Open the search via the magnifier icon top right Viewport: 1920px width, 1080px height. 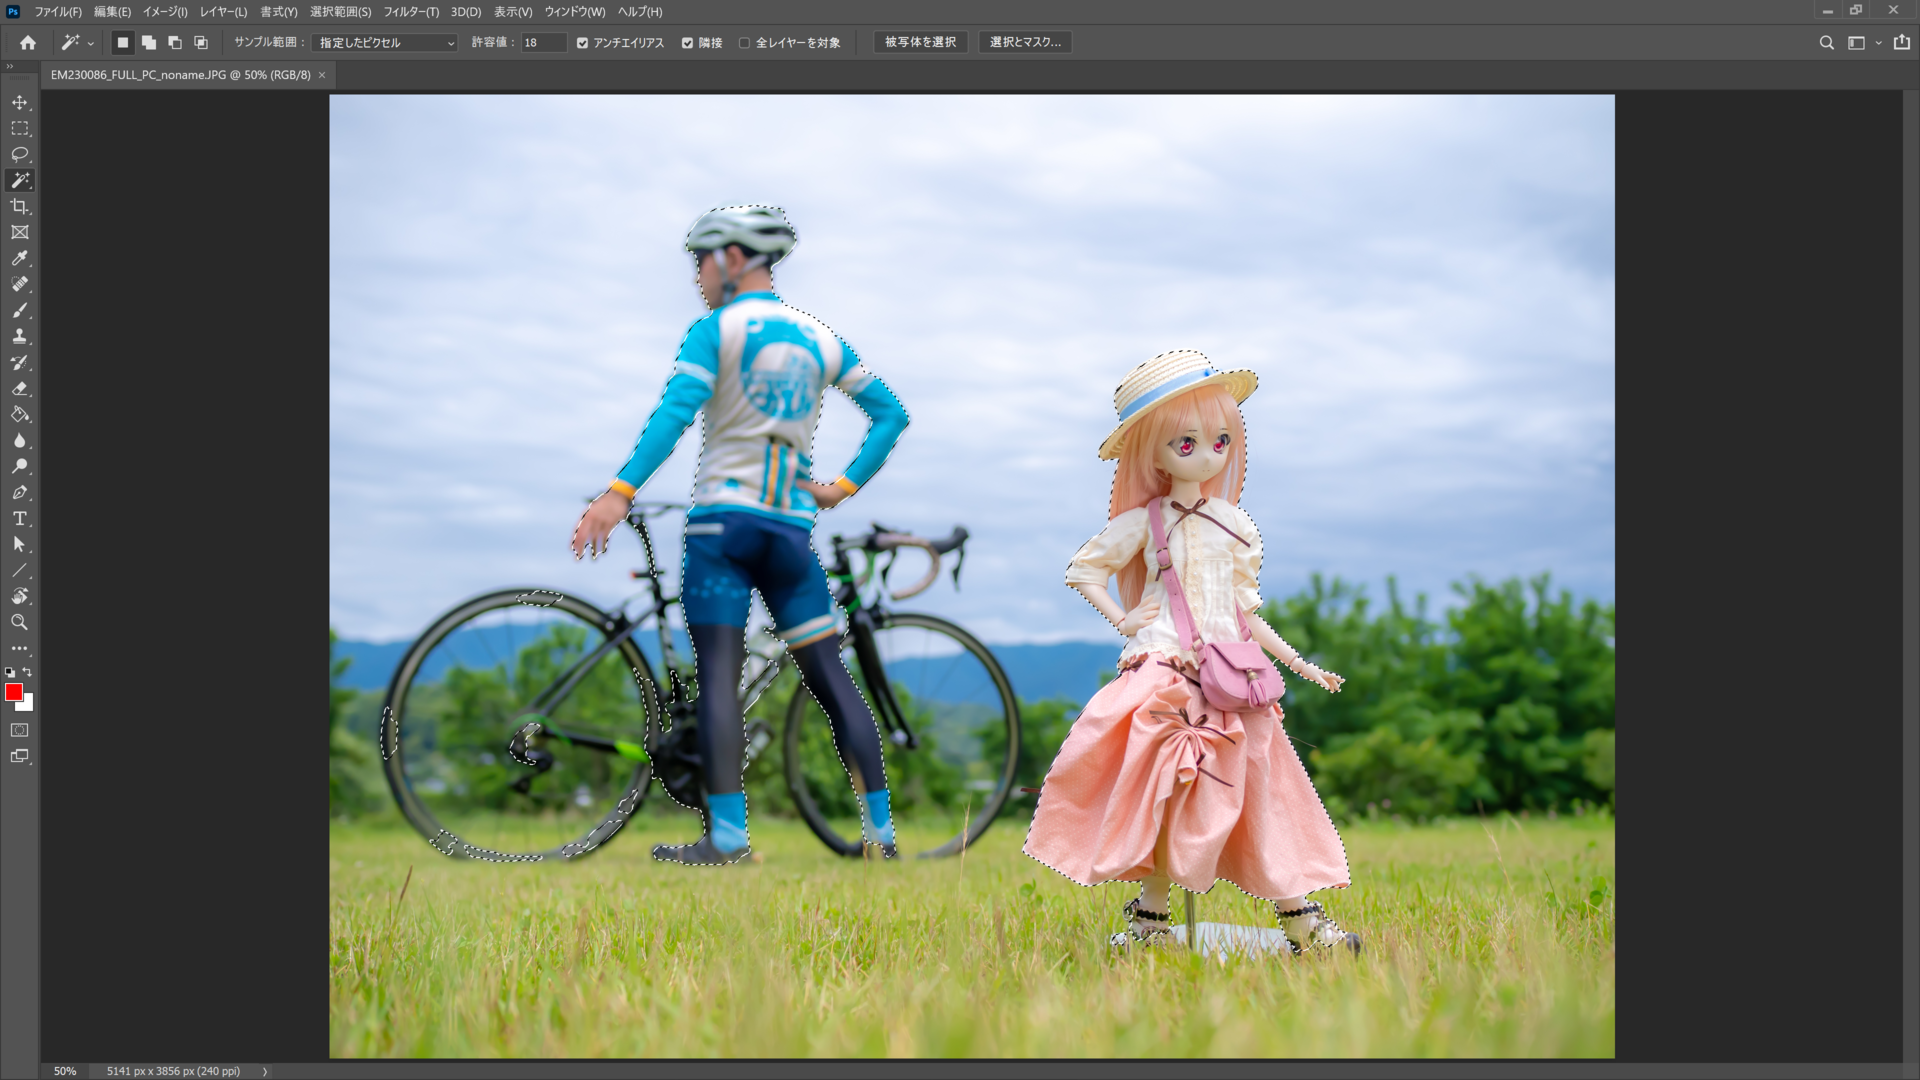tap(1827, 43)
